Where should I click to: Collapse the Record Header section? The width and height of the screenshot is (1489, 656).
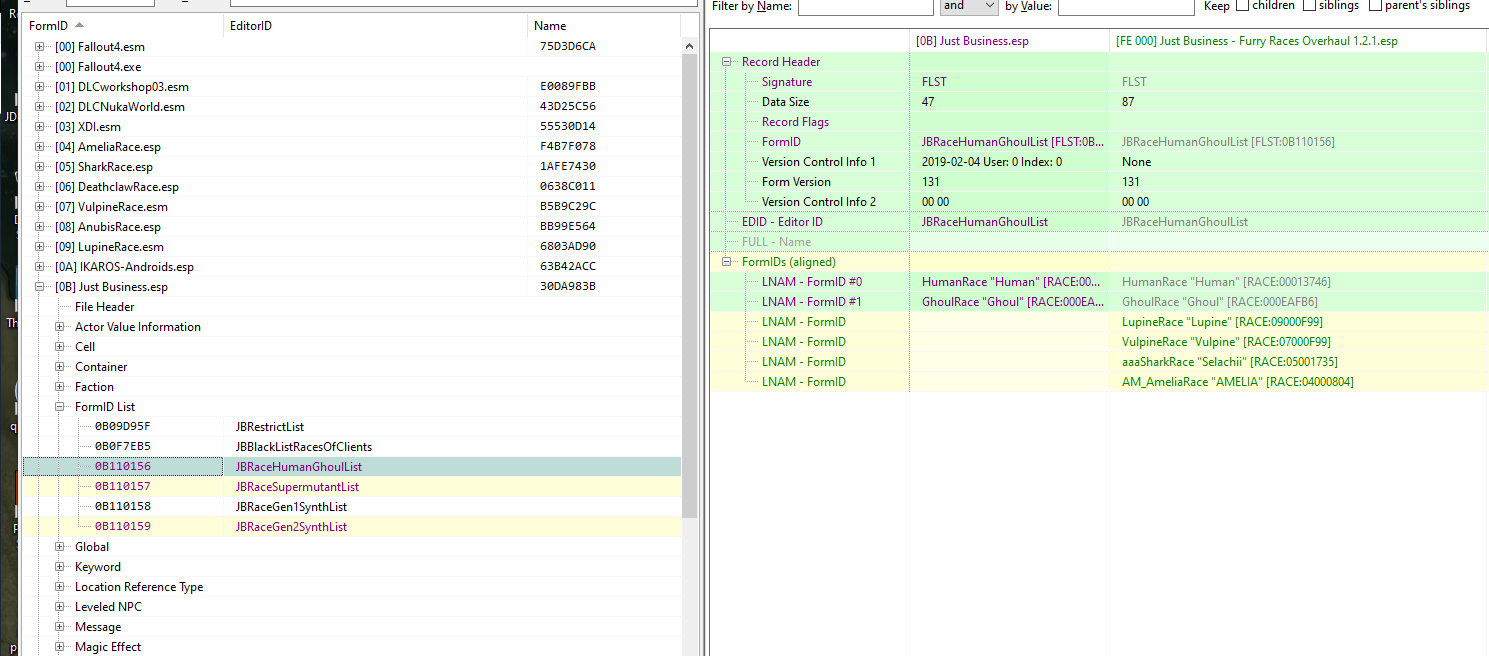pyautogui.click(x=727, y=62)
